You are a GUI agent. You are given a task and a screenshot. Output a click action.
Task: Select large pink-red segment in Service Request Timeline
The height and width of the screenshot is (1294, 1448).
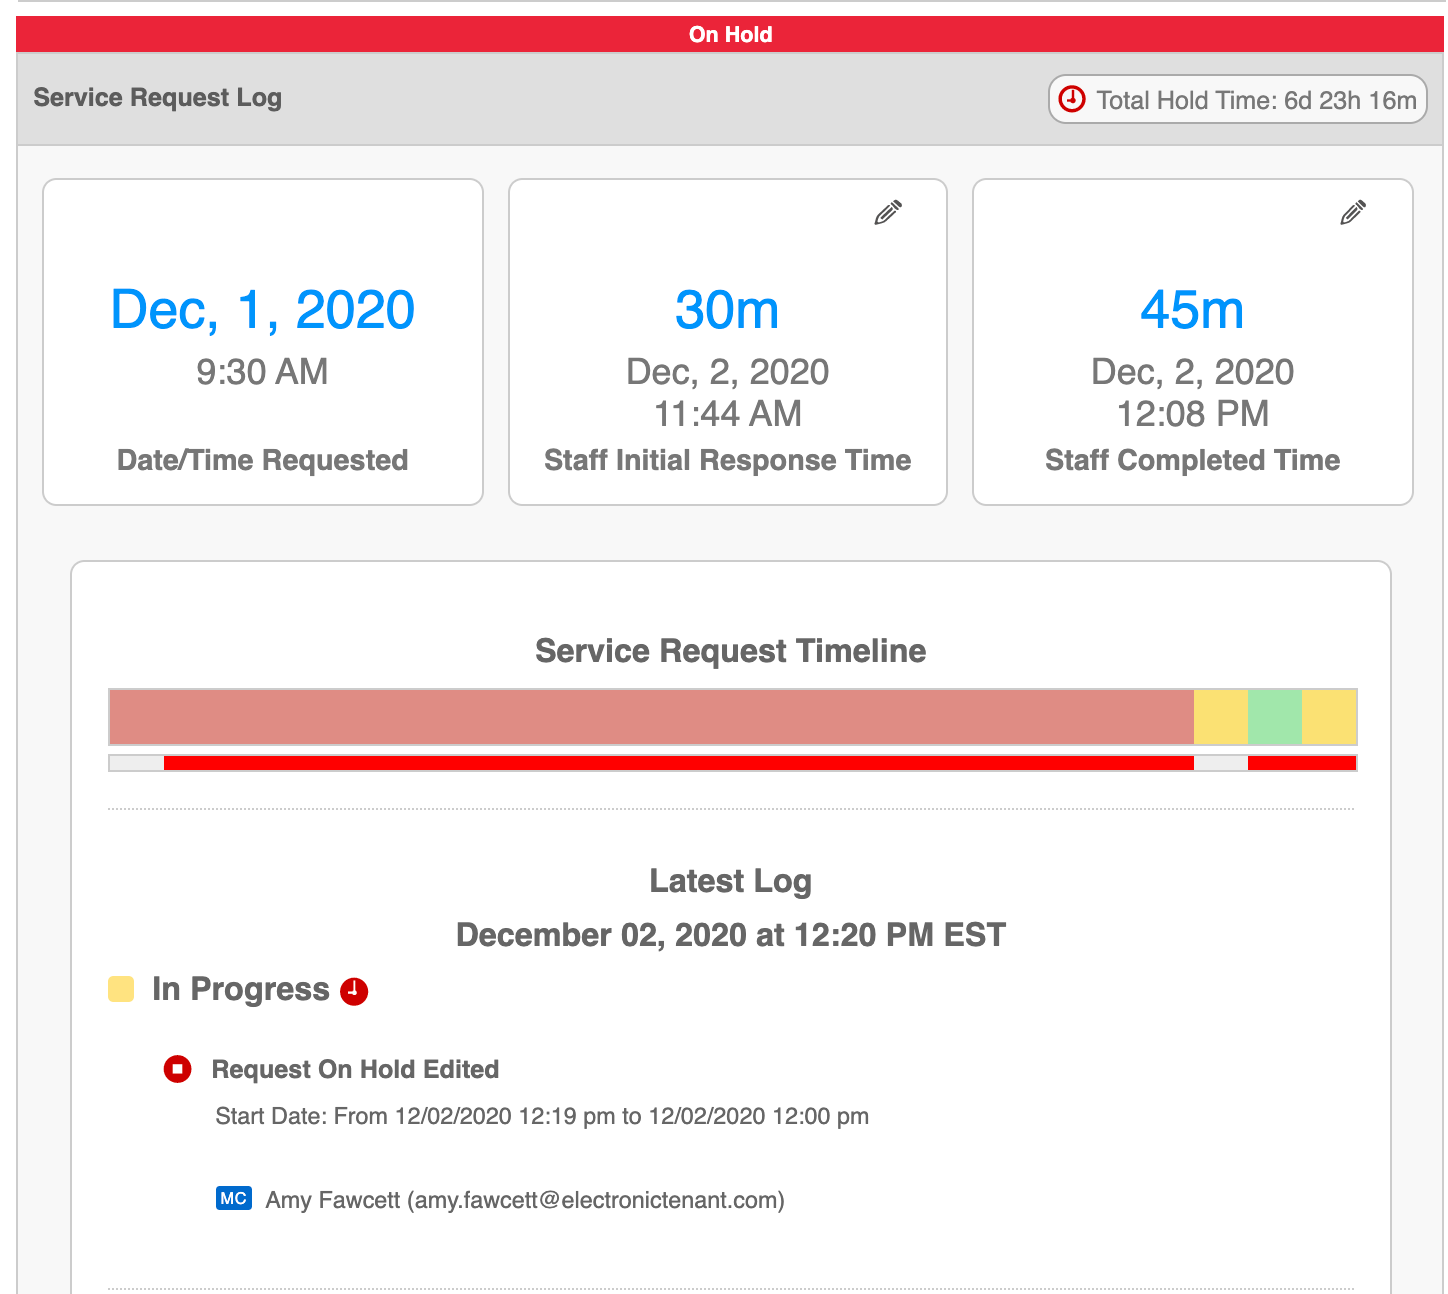point(650,717)
